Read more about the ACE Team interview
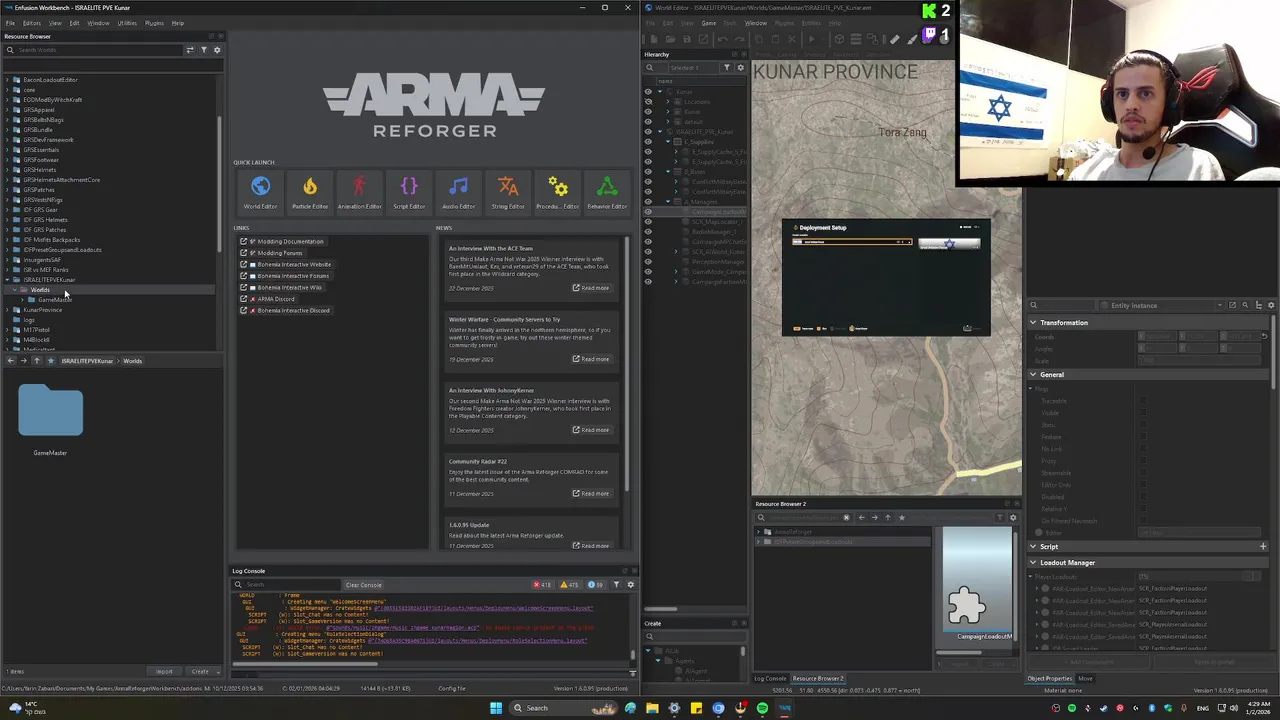Image resolution: width=1280 pixels, height=720 pixels. click(x=591, y=288)
